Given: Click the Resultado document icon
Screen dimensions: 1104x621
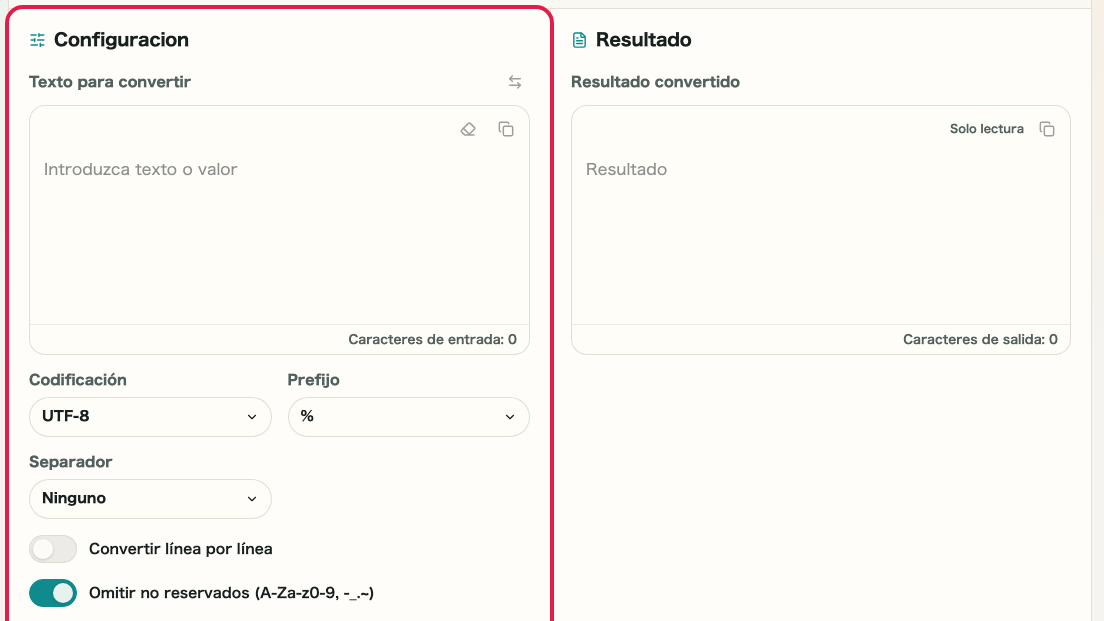Looking at the screenshot, I should coord(579,40).
